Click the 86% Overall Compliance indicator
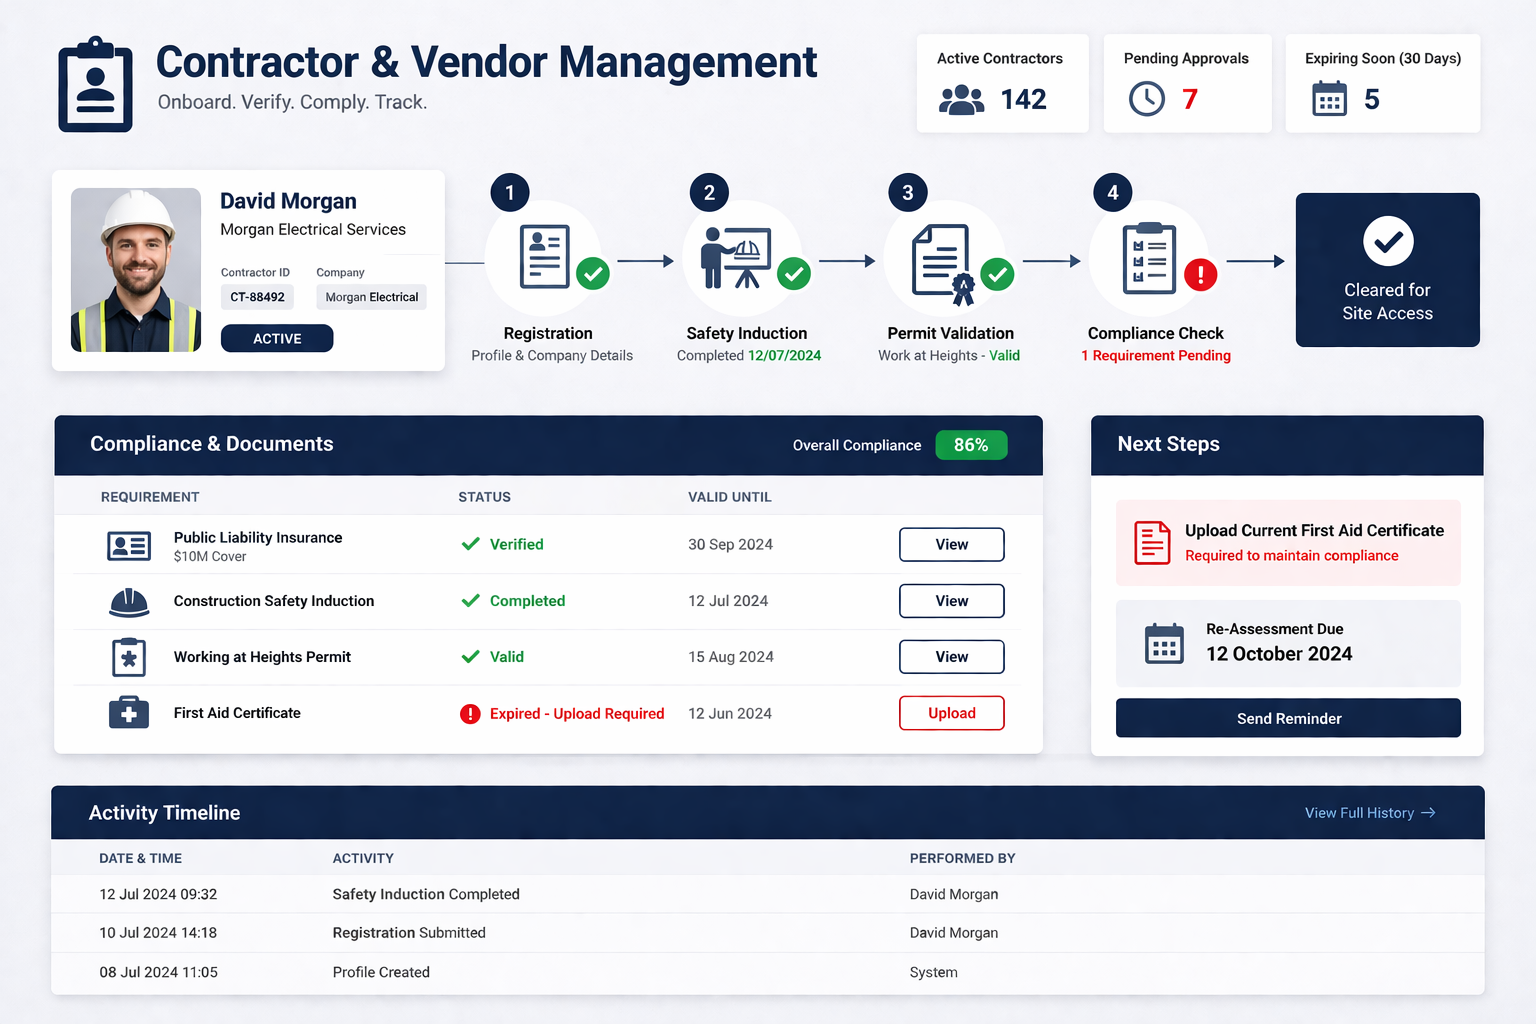The width and height of the screenshot is (1536, 1024). 971,445
